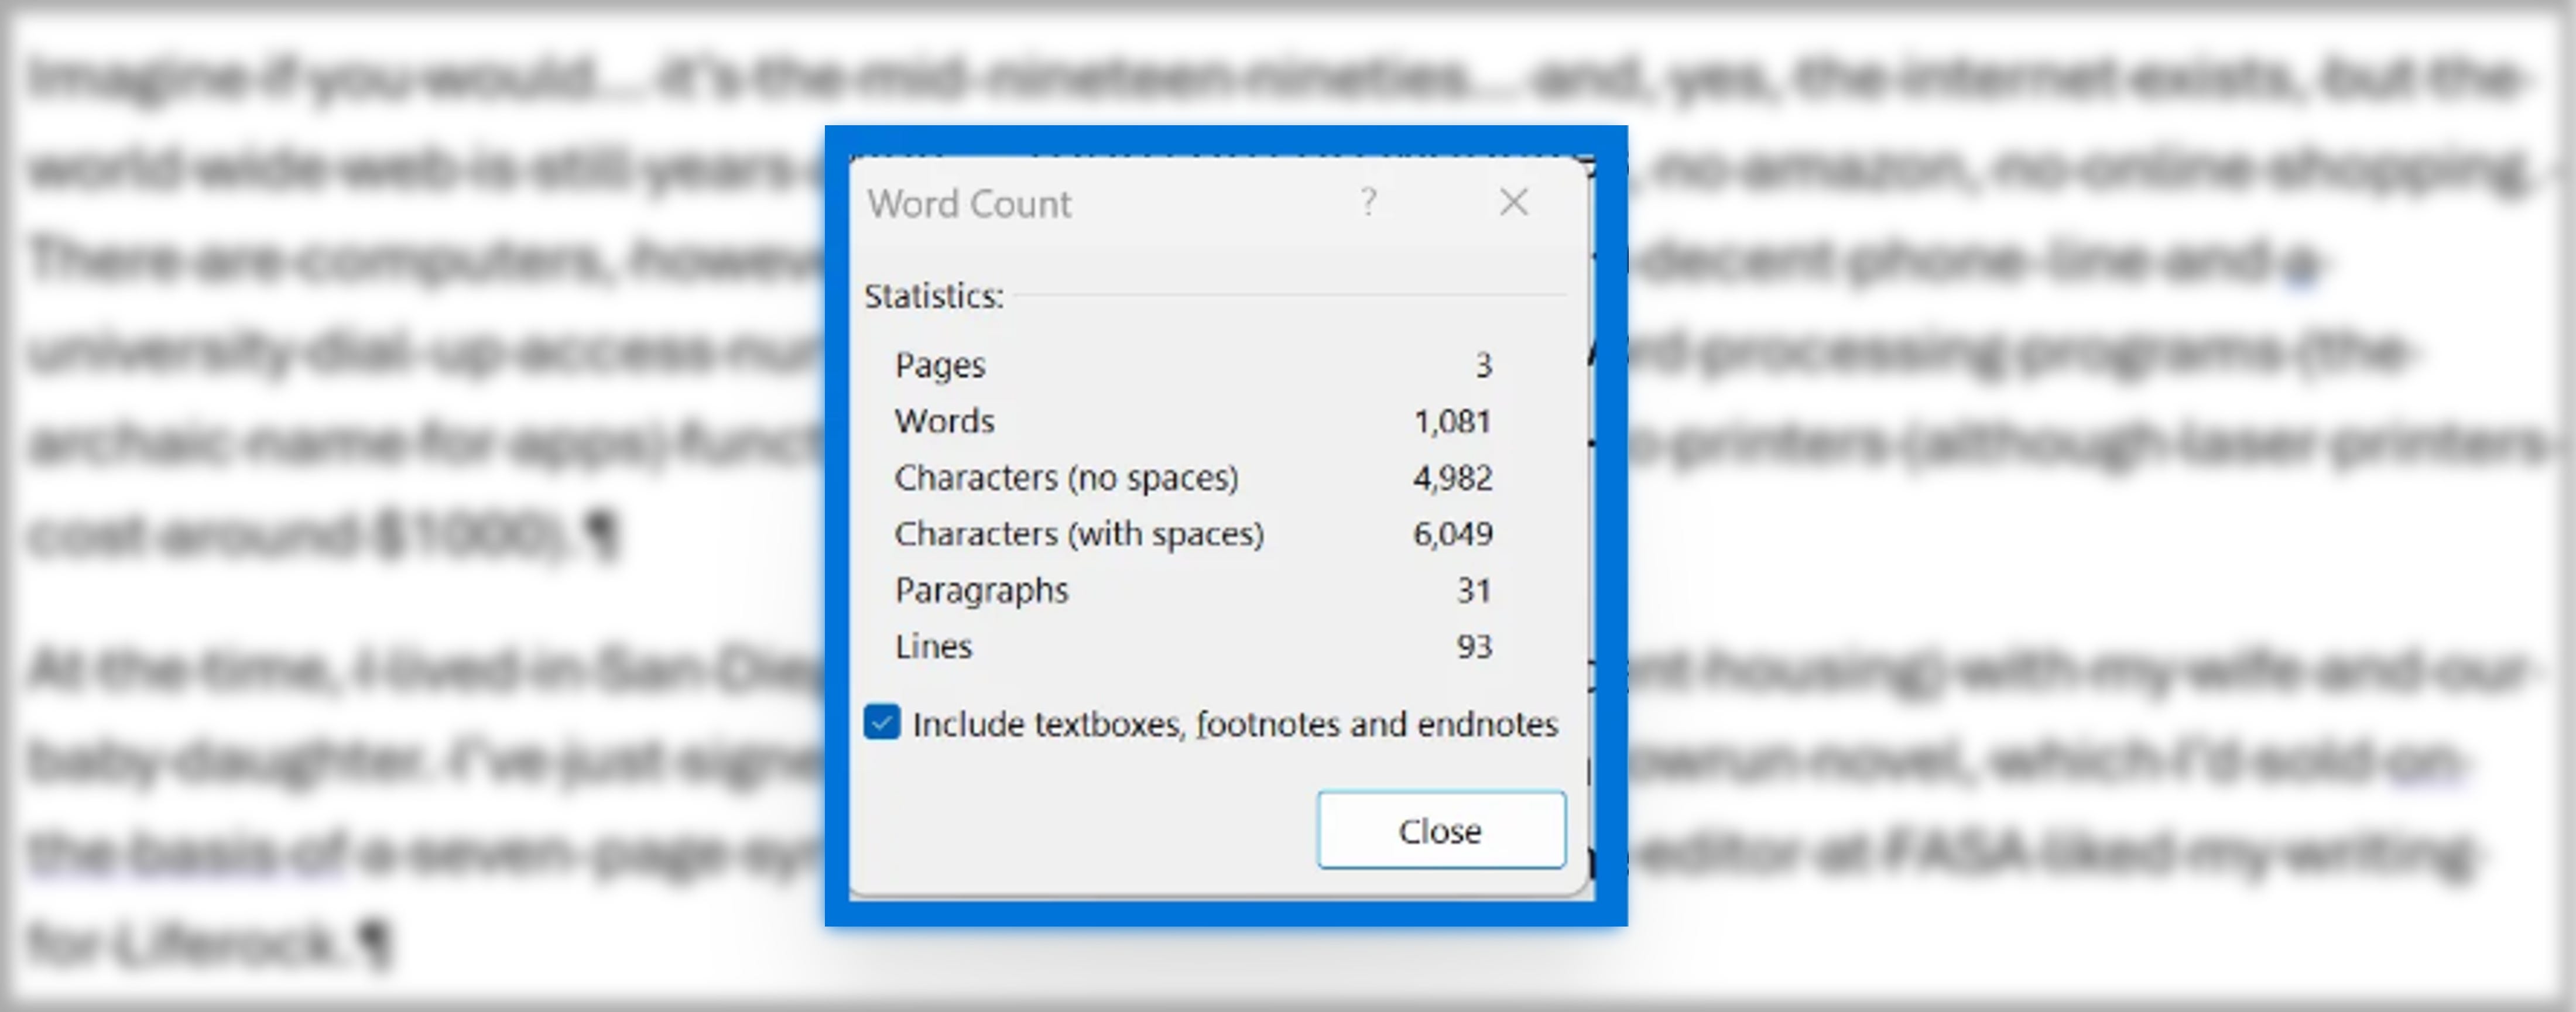
Task: Click the pages value 3
Action: [x=1483, y=365]
